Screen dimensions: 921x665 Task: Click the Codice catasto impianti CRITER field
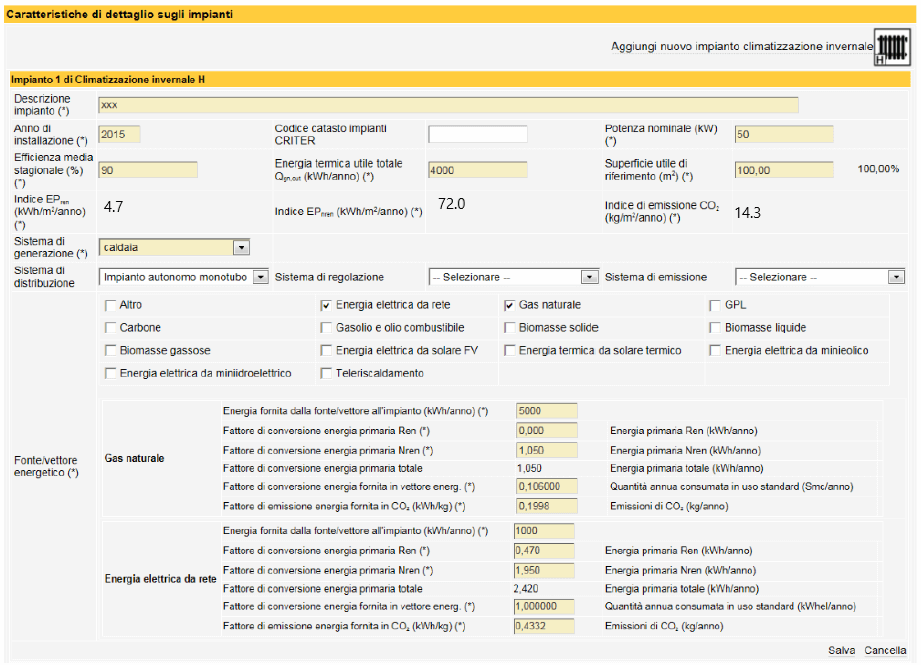coord(478,135)
